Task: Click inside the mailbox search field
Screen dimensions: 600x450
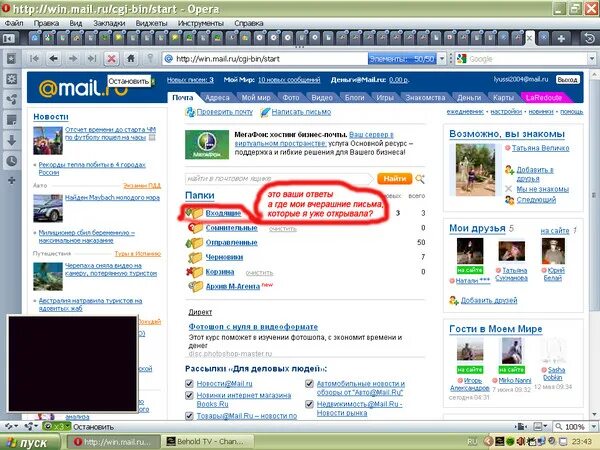Action: tap(279, 179)
